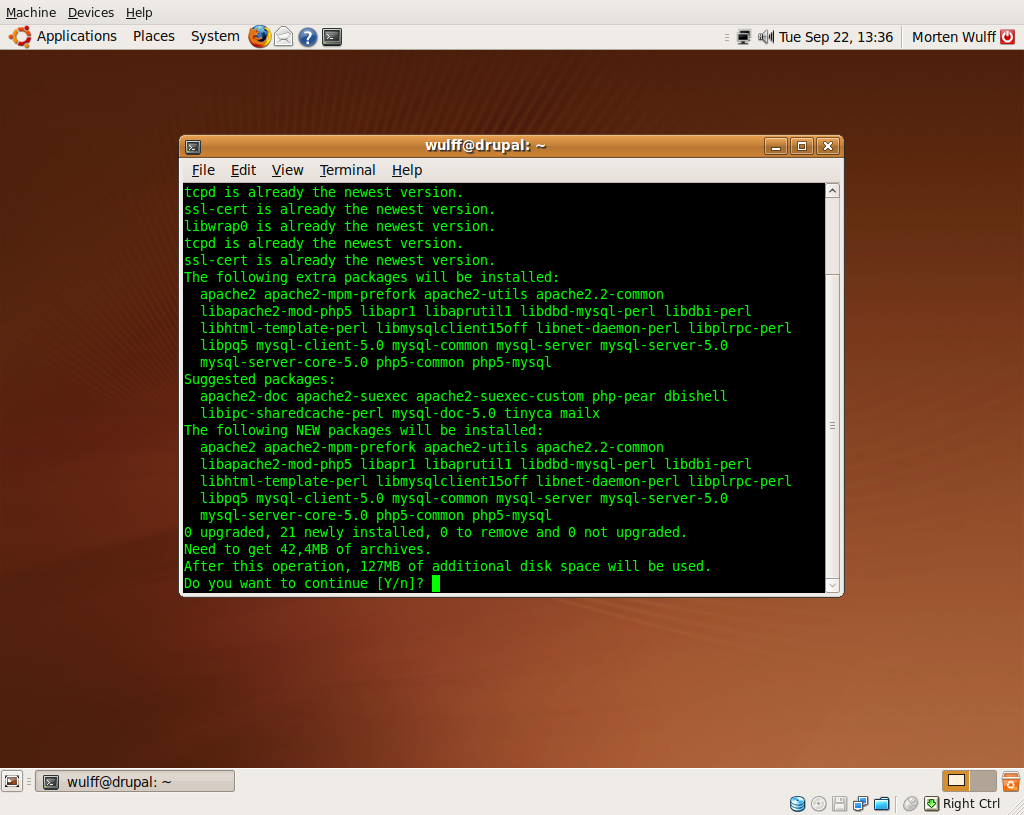This screenshot has height=815, width=1024.
Task: Open the blue question-mark Help icon
Action: pyautogui.click(x=308, y=37)
